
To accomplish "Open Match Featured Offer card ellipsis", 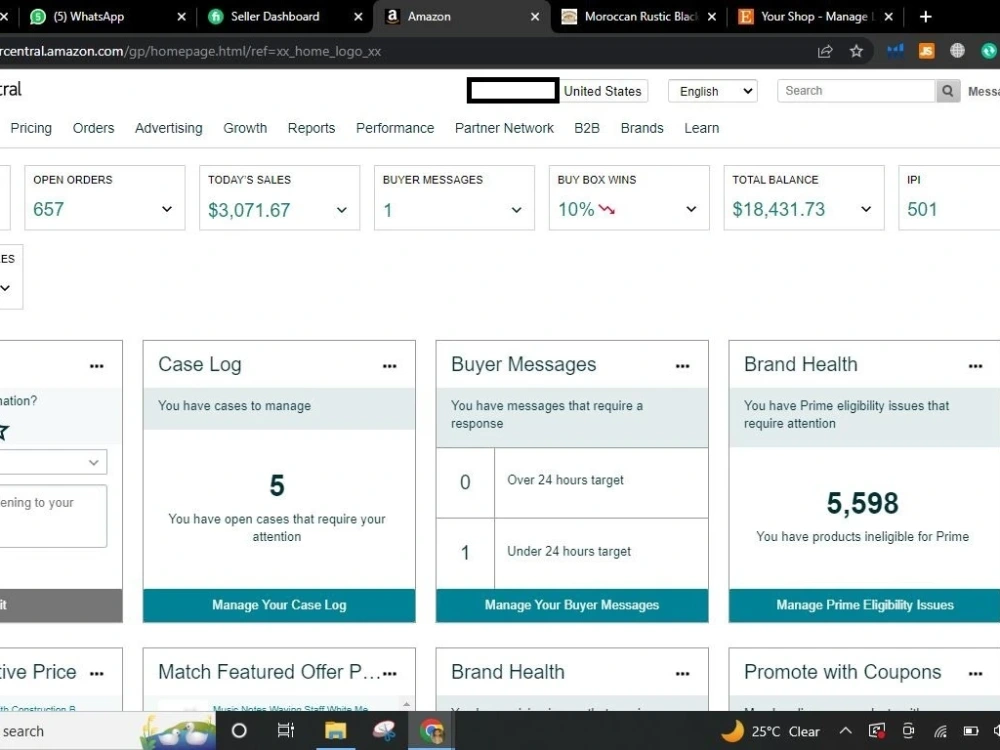I will (x=390, y=673).
